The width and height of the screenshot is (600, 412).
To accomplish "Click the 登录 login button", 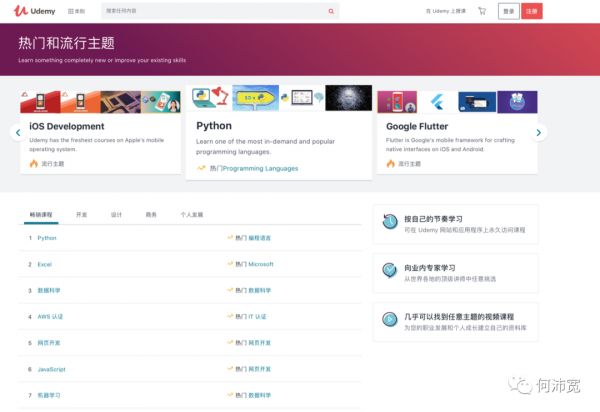I will pos(508,12).
